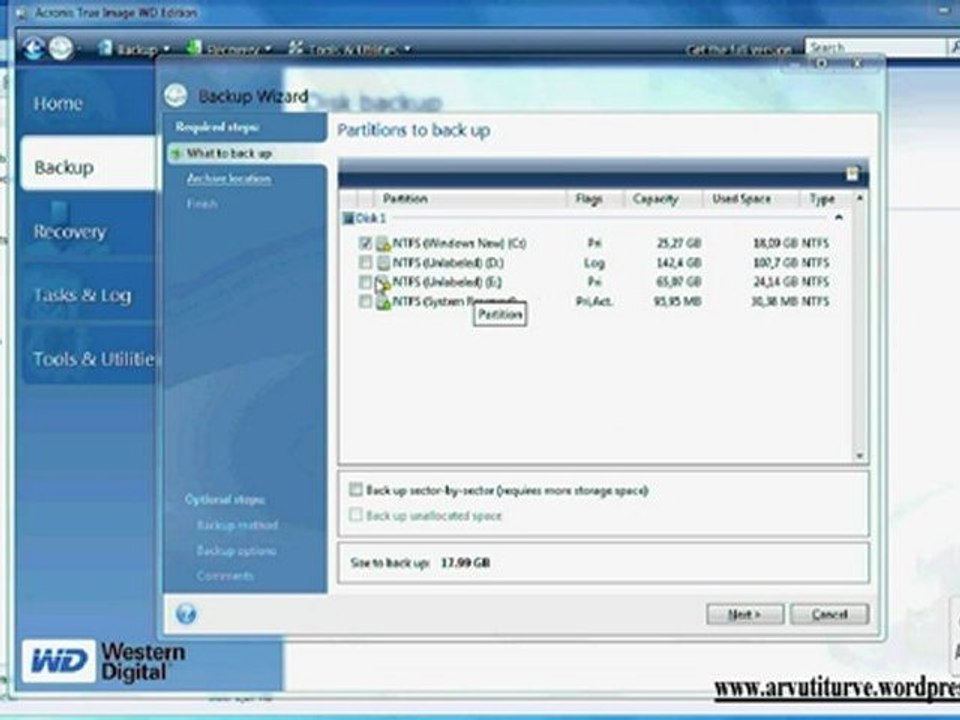
Task: Sort by the Type column header
Action: tap(826, 198)
